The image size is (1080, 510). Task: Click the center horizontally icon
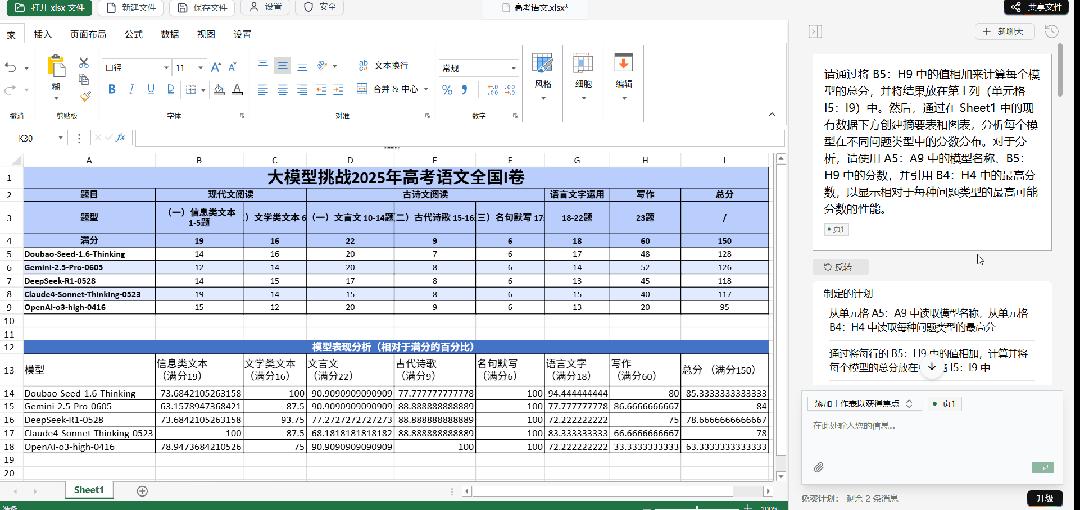click(x=282, y=90)
